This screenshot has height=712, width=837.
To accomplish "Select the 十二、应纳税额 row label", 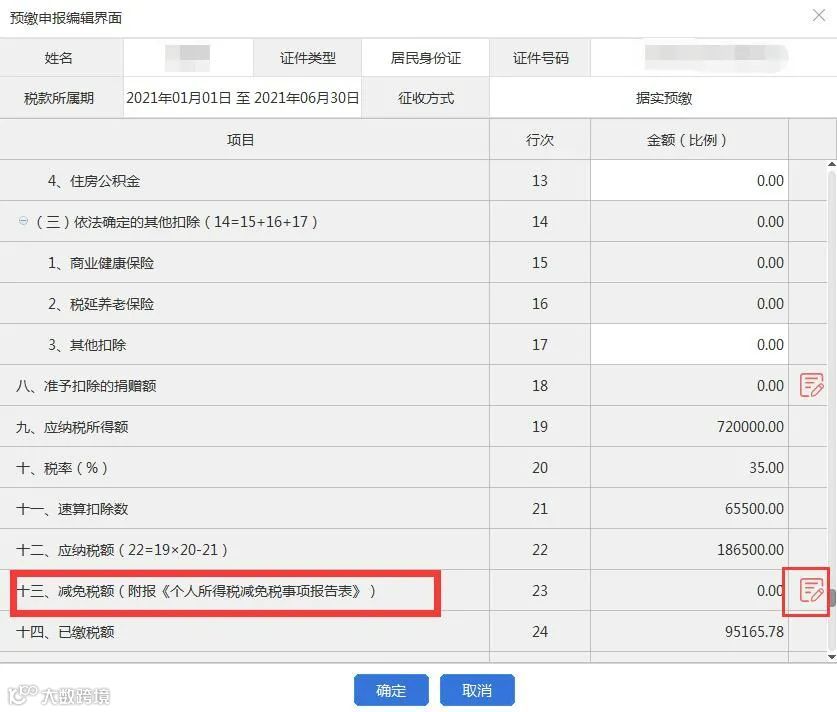I will coord(122,550).
